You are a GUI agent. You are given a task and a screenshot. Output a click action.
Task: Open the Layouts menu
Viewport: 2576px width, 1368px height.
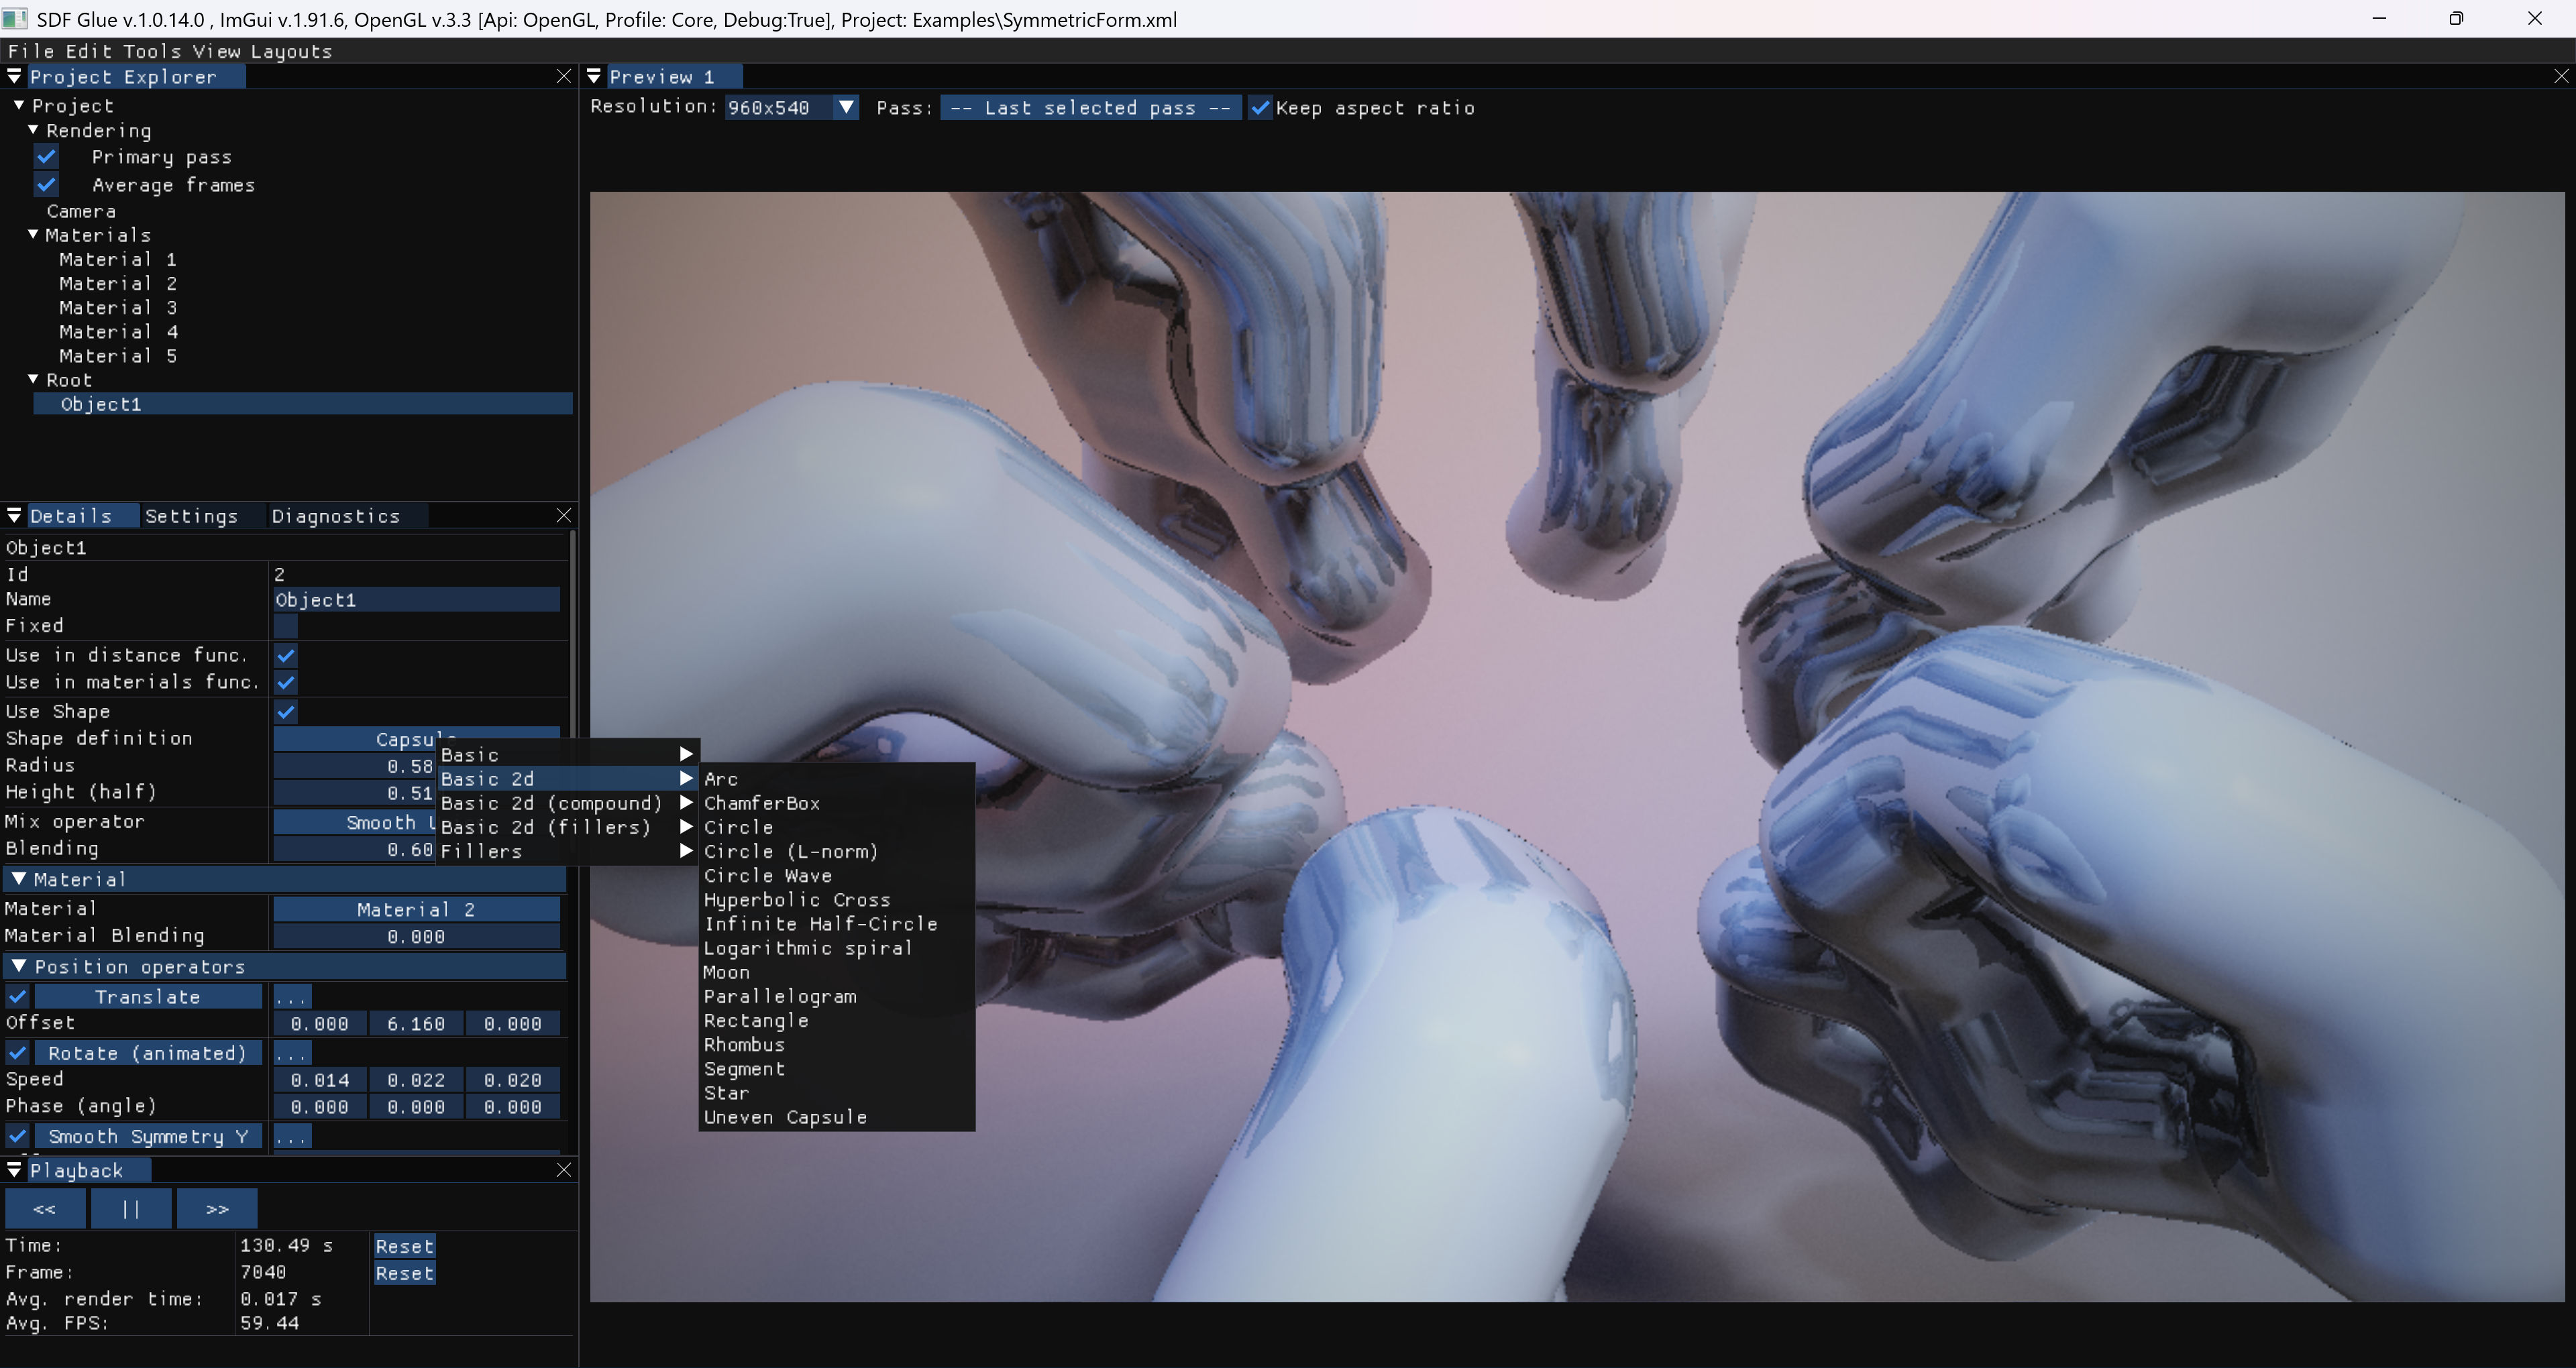pyautogui.click(x=291, y=51)
